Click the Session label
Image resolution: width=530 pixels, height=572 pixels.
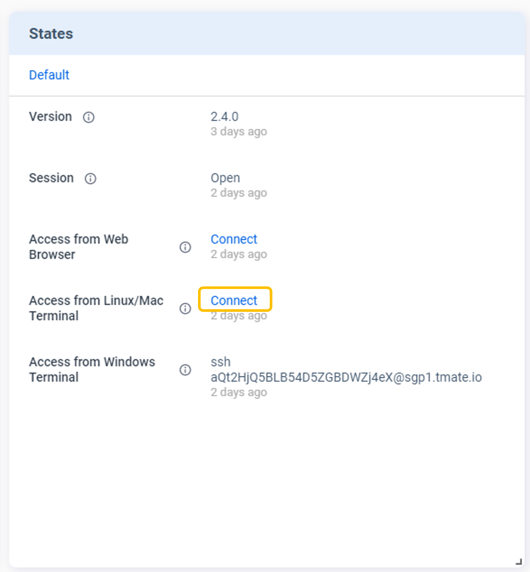[x=51, y=178]
